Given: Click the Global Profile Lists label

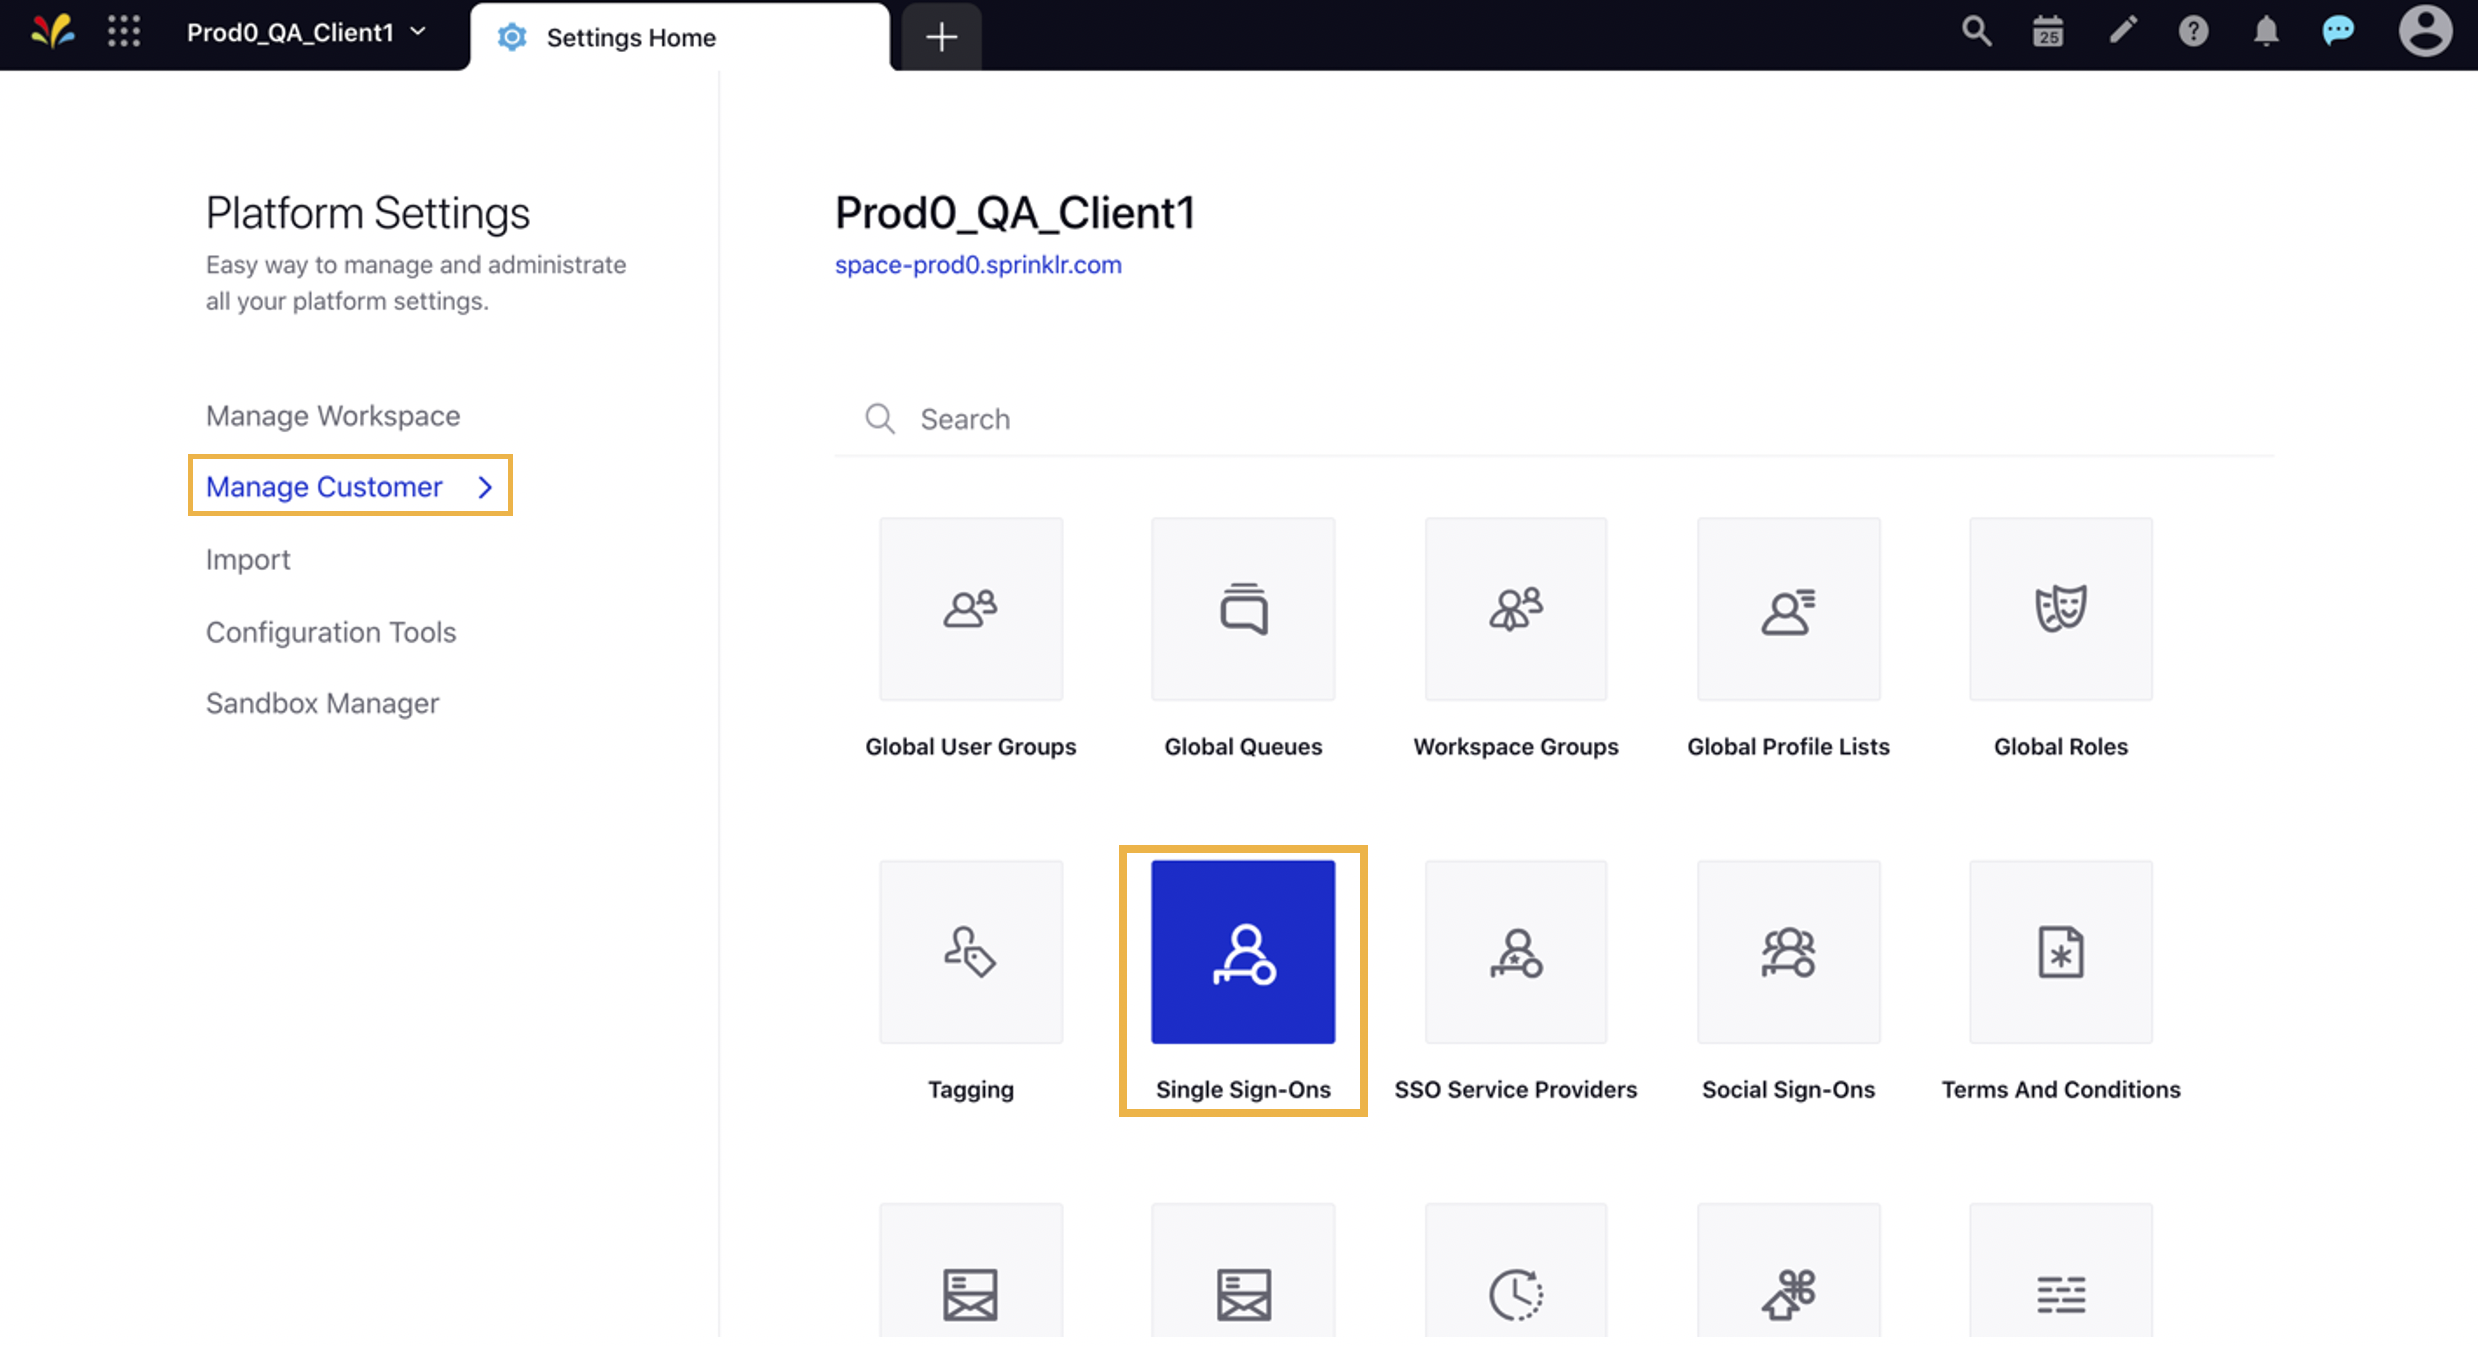Looking at the screenshot, I should [1788, 747].
